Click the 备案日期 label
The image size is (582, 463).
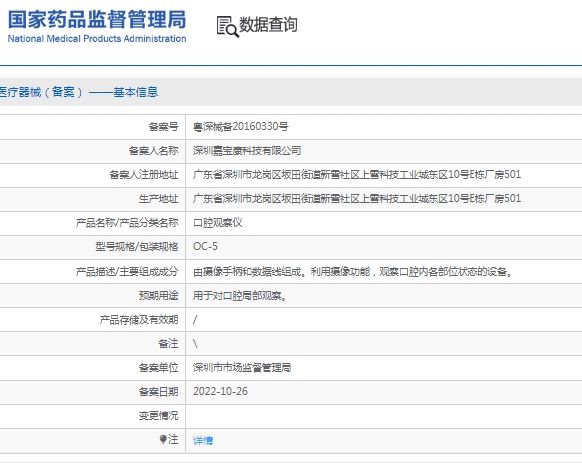click(158, 392)
